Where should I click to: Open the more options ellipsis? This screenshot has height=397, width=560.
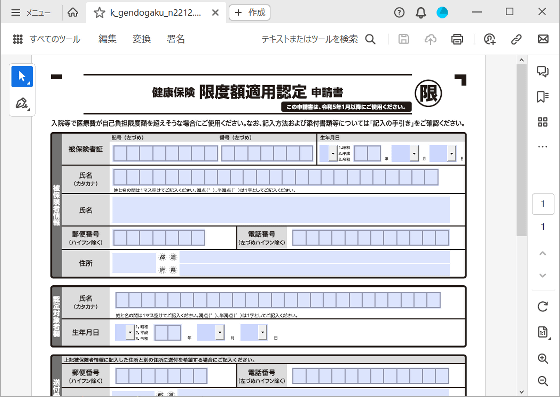point(542,146)
